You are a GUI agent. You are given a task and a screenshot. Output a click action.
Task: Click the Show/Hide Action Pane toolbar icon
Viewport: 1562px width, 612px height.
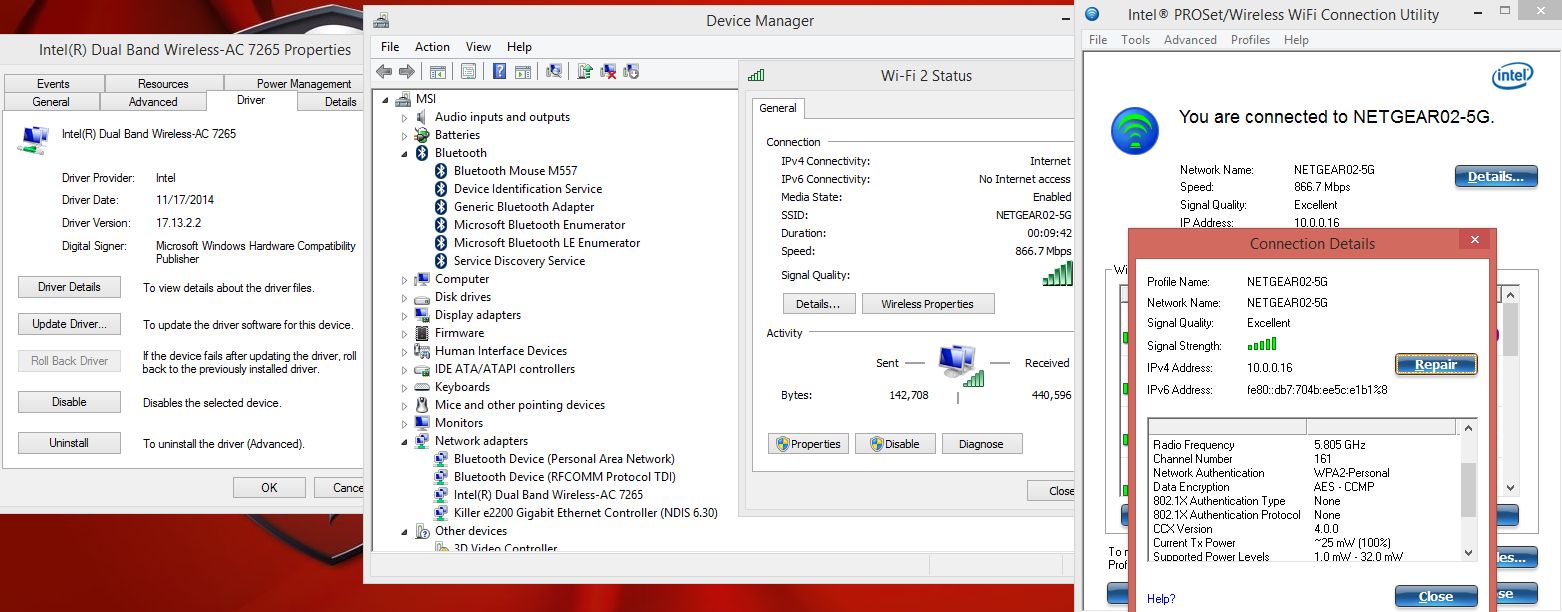coord(525,71)
